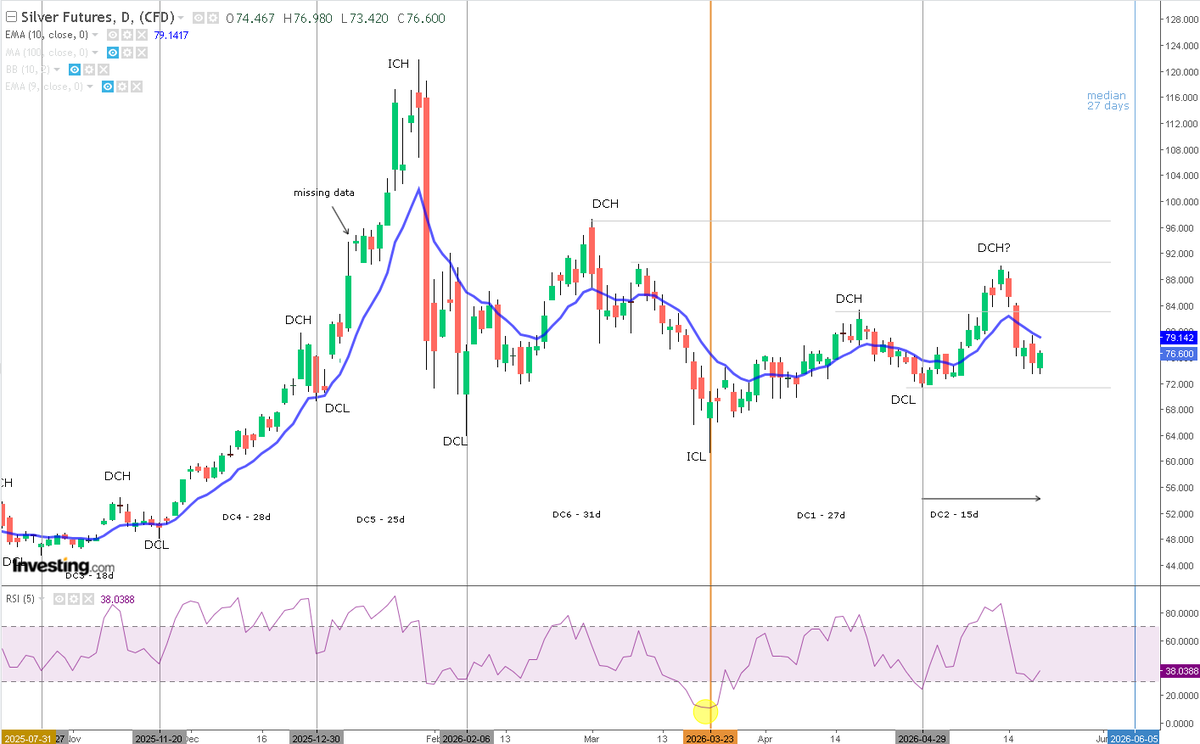Select the 'DC5 - 25d' cycle label
The height and width of the screenshot is (744, 1200).
click(x=380, y=519)
